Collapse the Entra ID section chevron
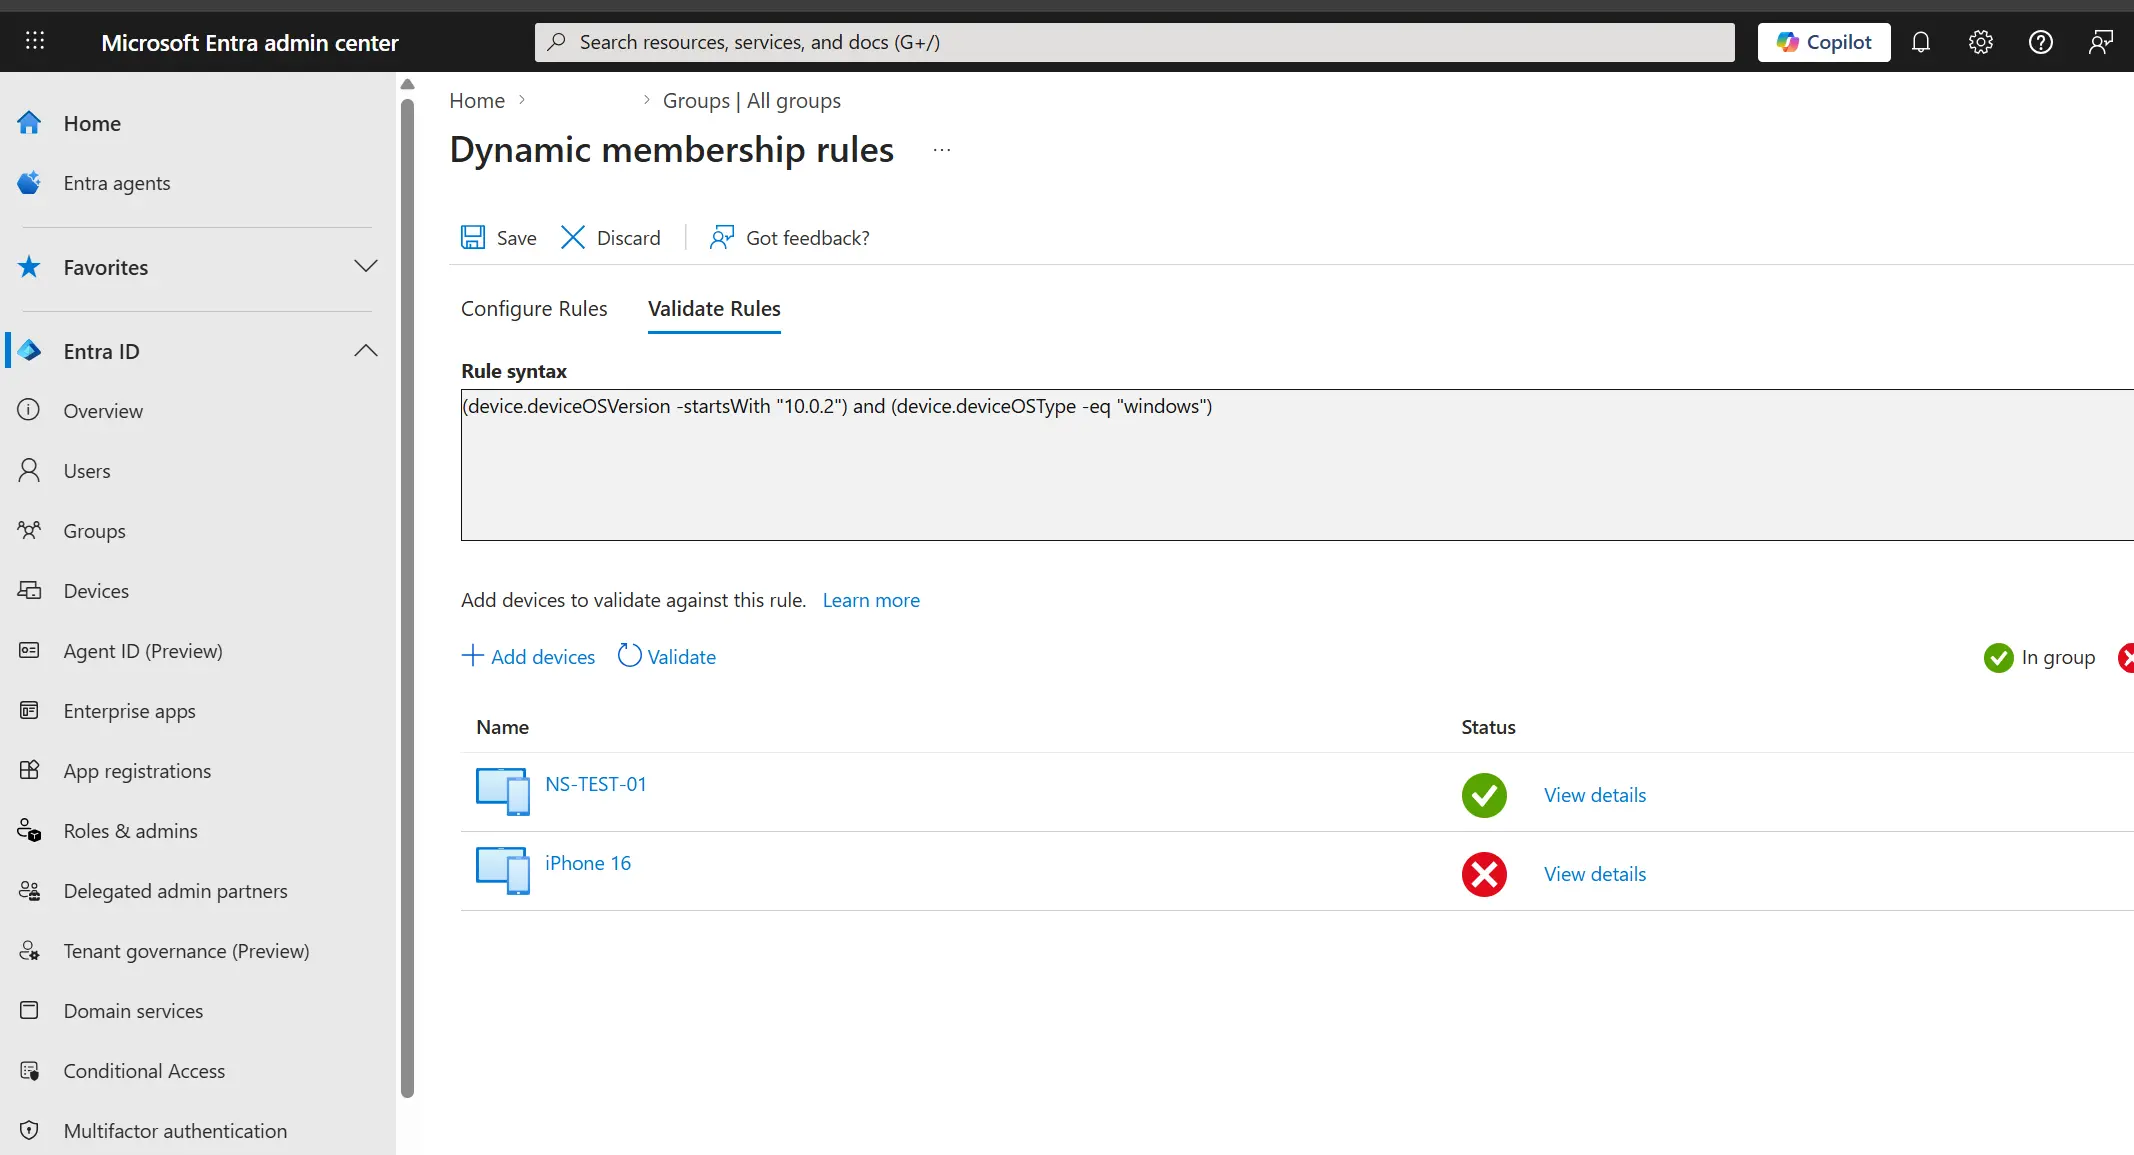The height and width of the screenshot is (1155, 2134). click(366, 351)
